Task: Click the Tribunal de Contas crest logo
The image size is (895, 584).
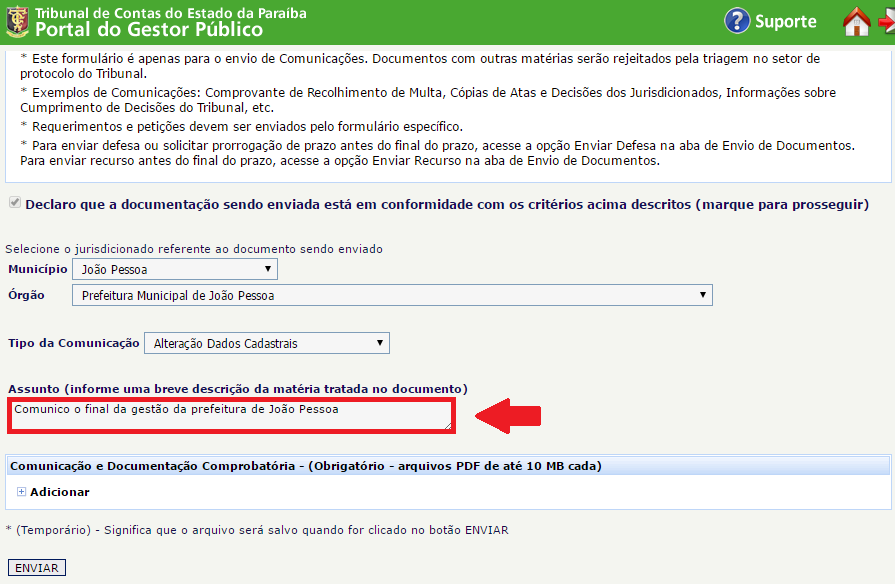Action: pyautogui.click(x=17, y=21)
